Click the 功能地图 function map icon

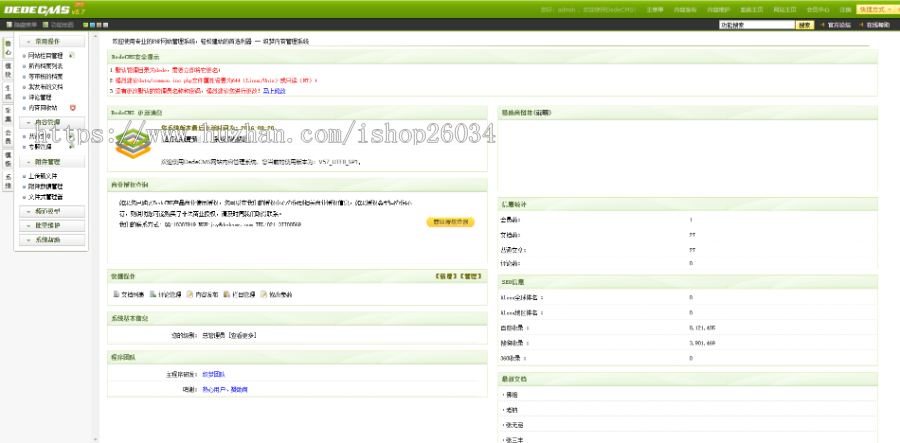pyautogui.click(x=45, y=25)
